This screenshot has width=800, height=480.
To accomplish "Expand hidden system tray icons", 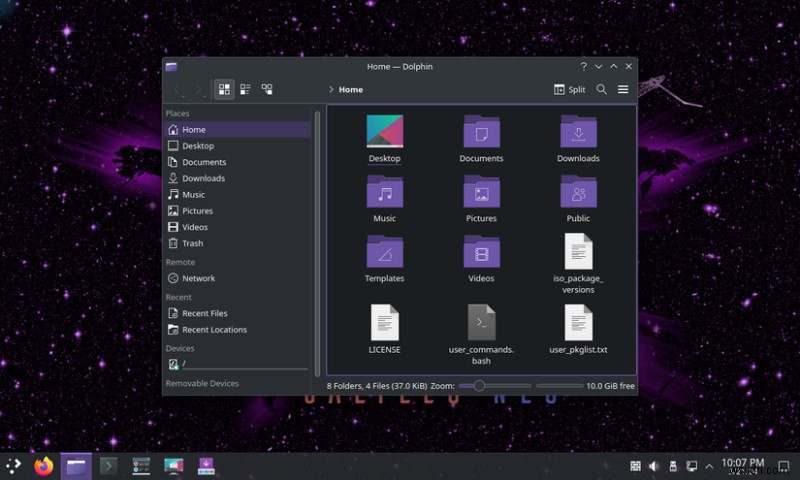I will click(x=709, y=466).
